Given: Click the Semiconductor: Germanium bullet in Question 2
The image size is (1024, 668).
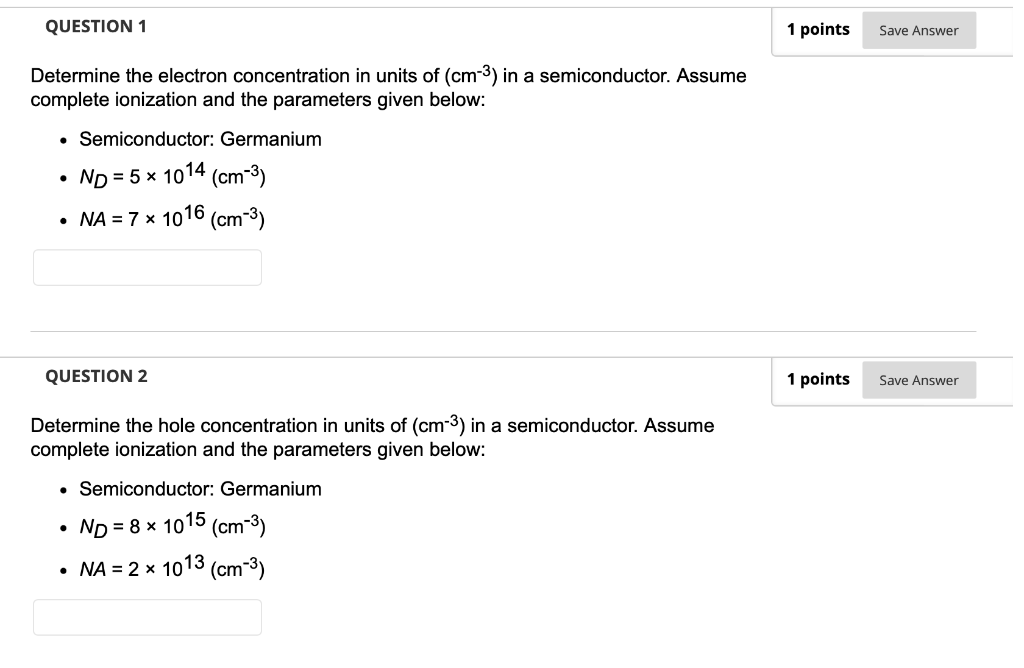Looking at the screenshot, I should coord(200,489).
